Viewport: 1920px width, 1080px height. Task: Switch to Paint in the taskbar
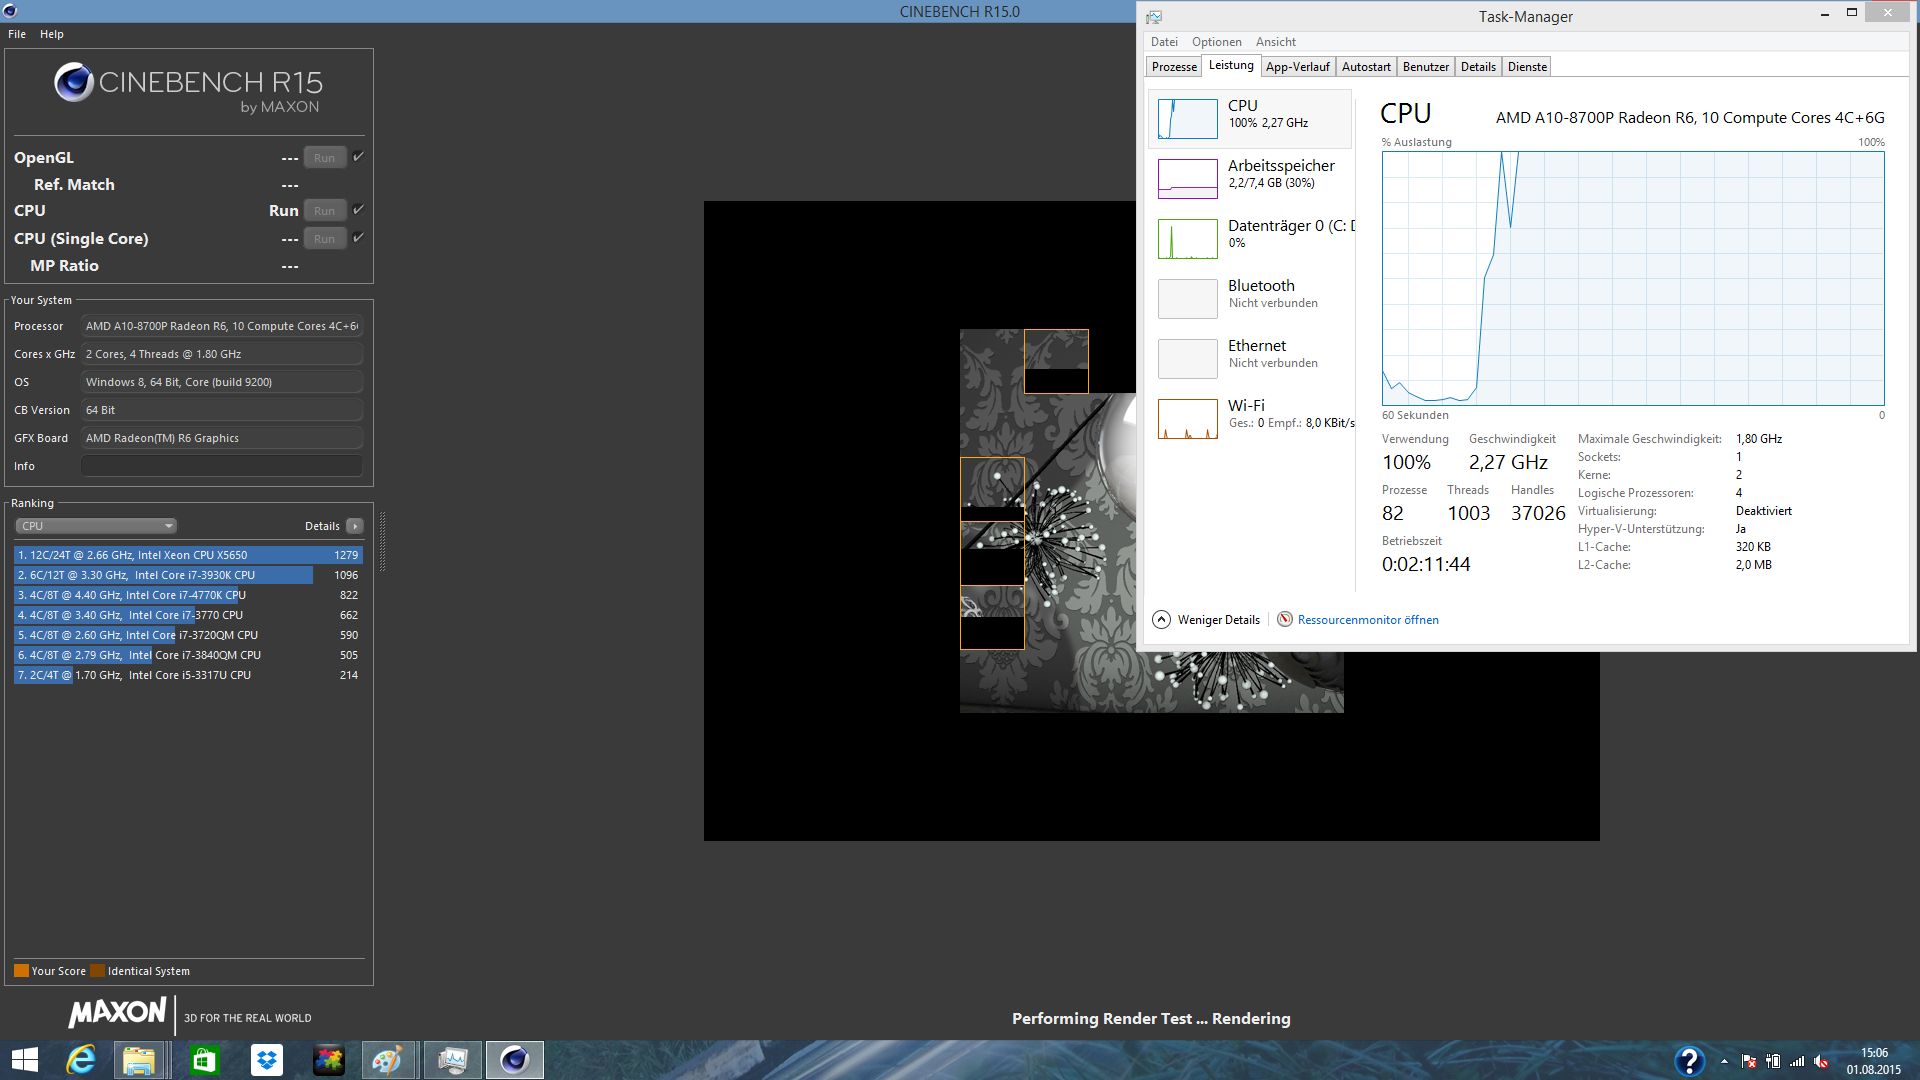click(x=389, y=1060)
